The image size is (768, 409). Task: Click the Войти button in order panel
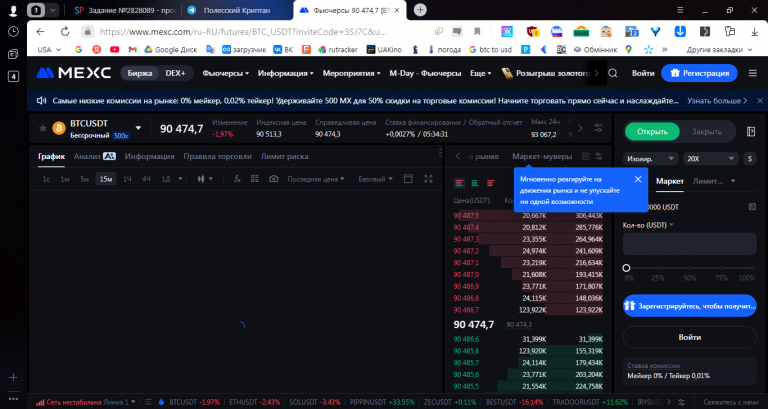click(x=689, y=337)
